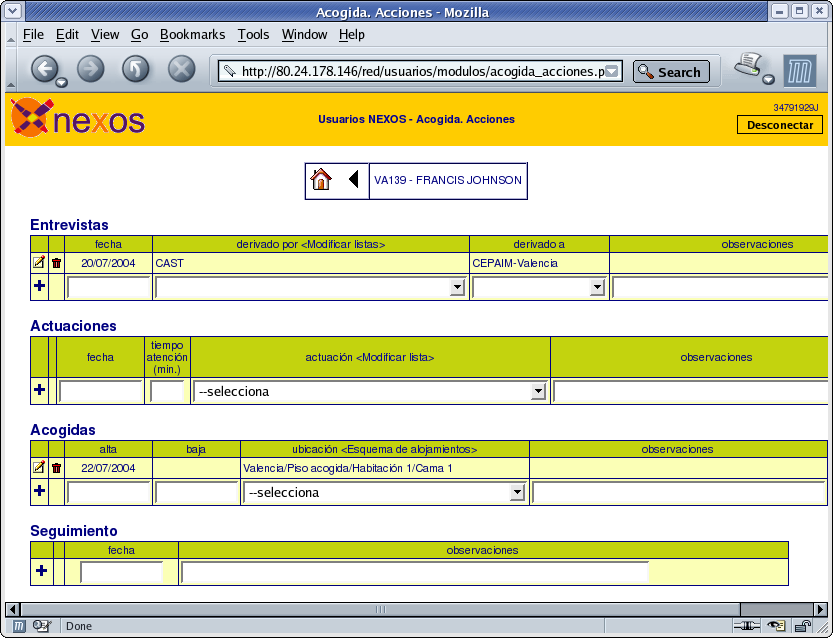This screenshot has width=833, height=638.
Task: Open the Back button history dropdown arrow
Action: 62,82
